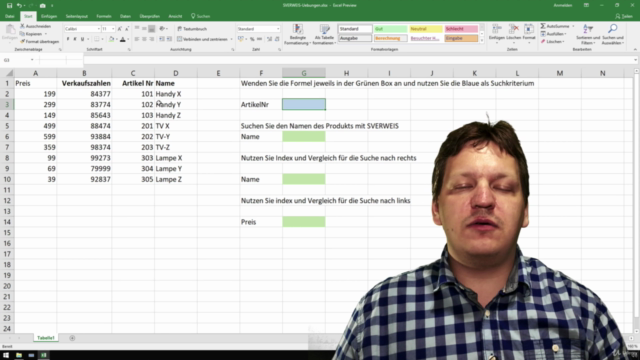This screenshot has width=640, height=360.
Task: Open Löschen eraser dropdown in Bearbeiten
Action: tap(552, 42)
